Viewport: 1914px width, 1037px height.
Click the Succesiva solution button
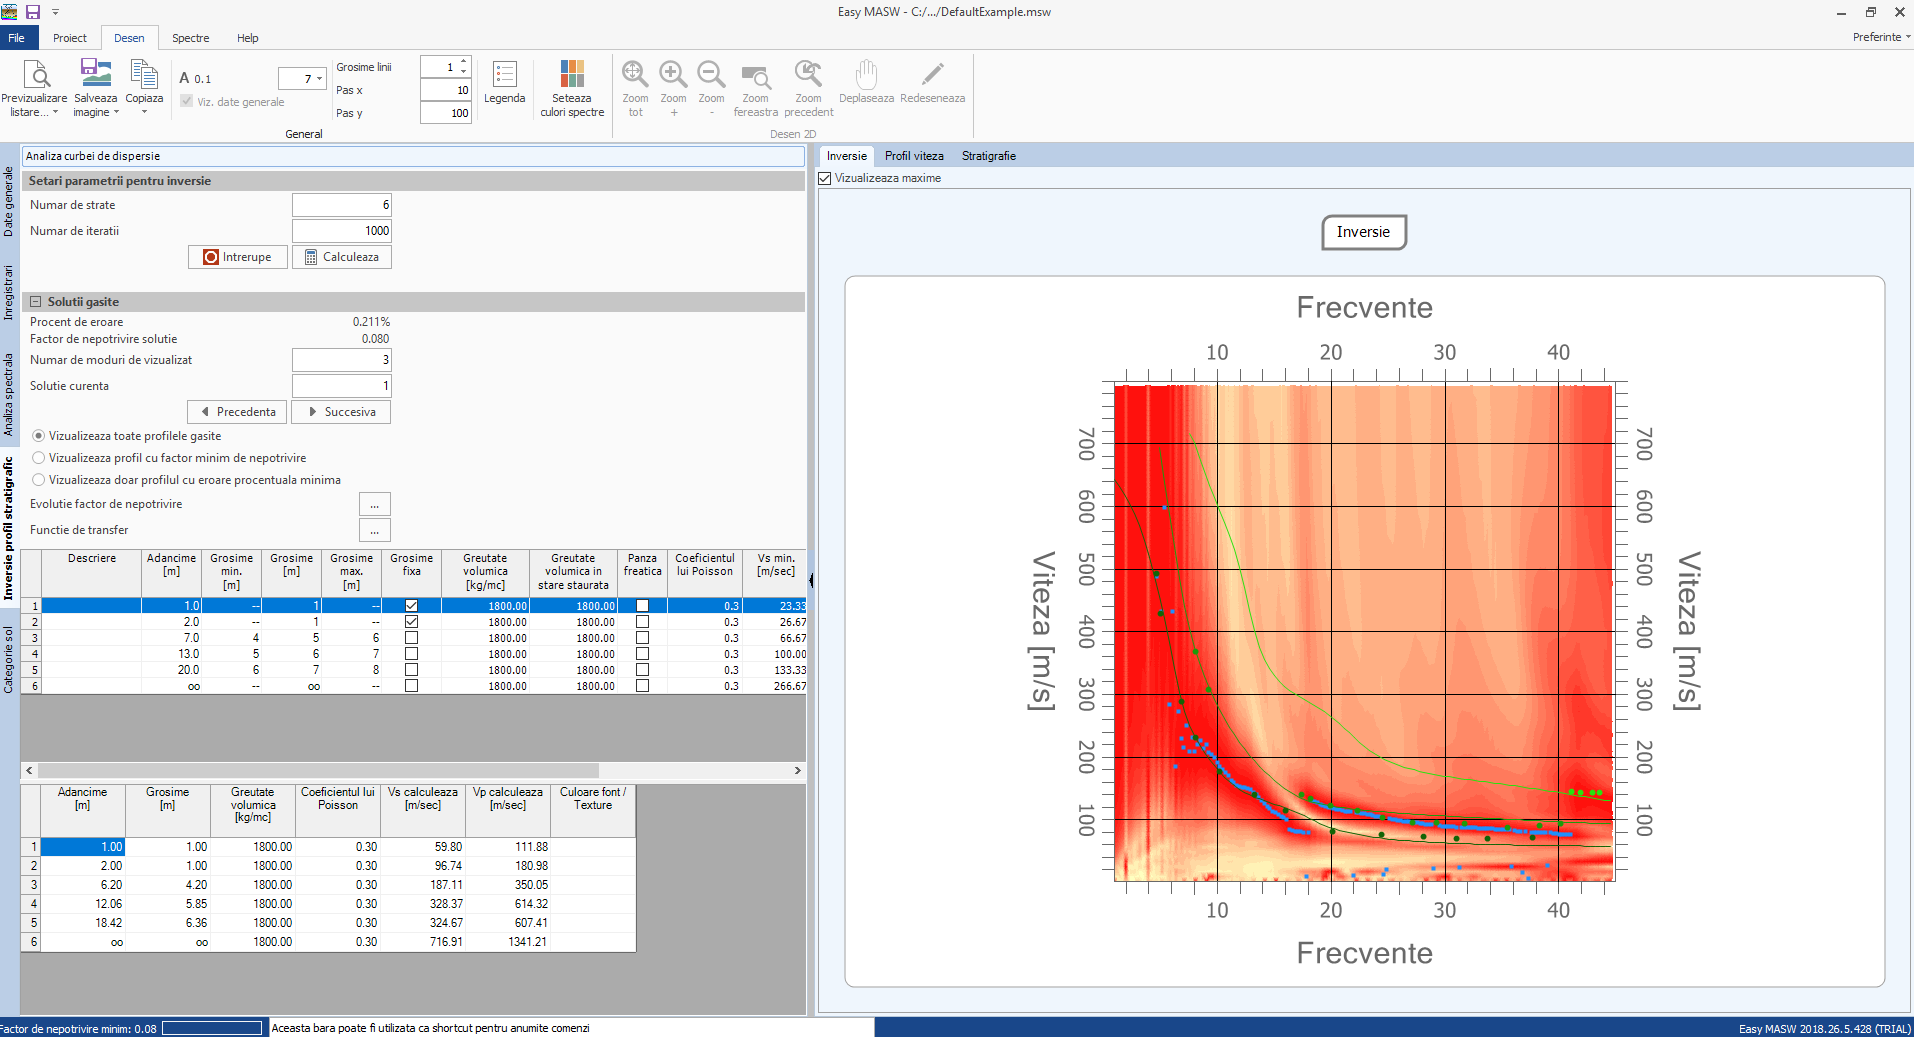pyautogui.click(x=341, y=412)
